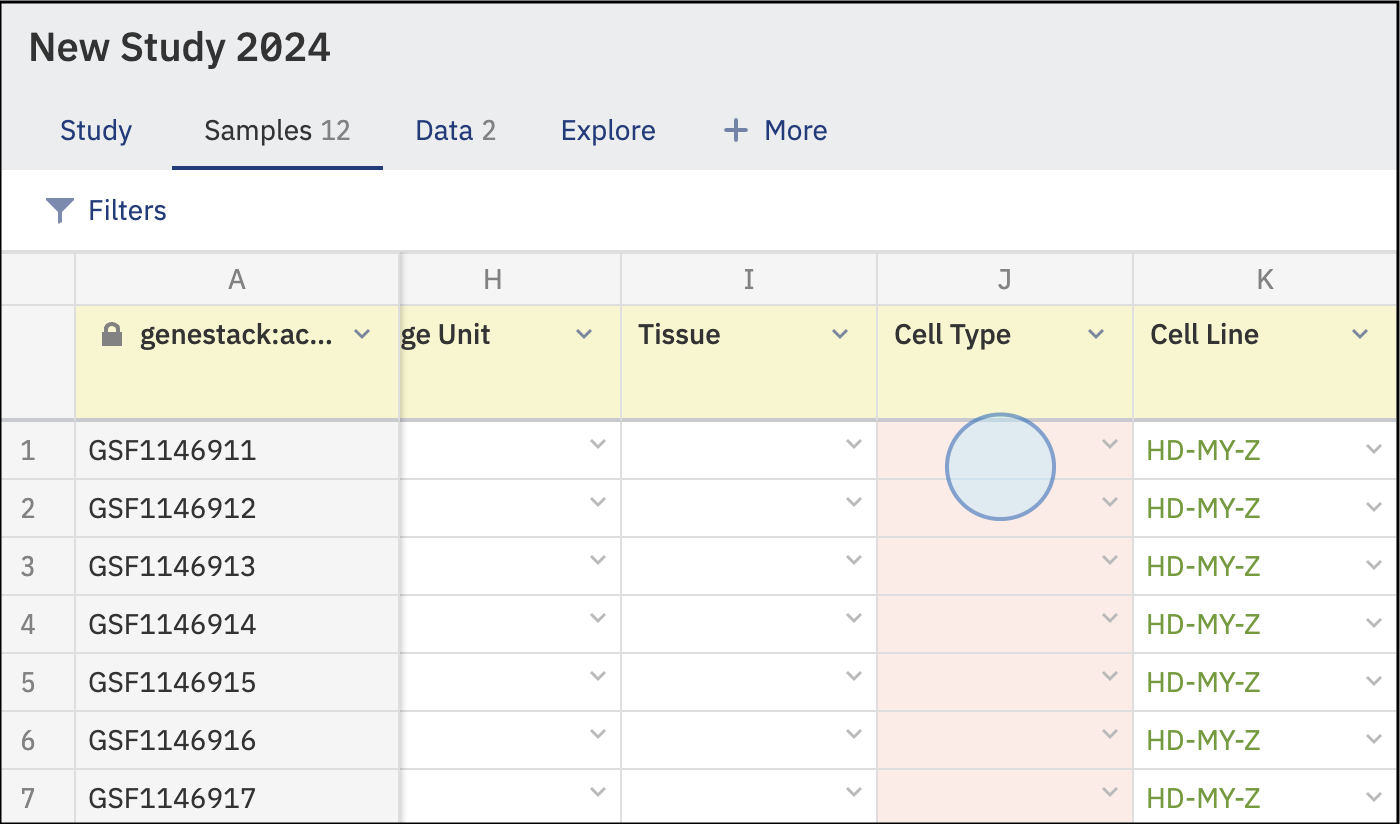Click HD-MY-Z in GSF1146916 row
1400x824 pixels.
tap(1204, 740)
